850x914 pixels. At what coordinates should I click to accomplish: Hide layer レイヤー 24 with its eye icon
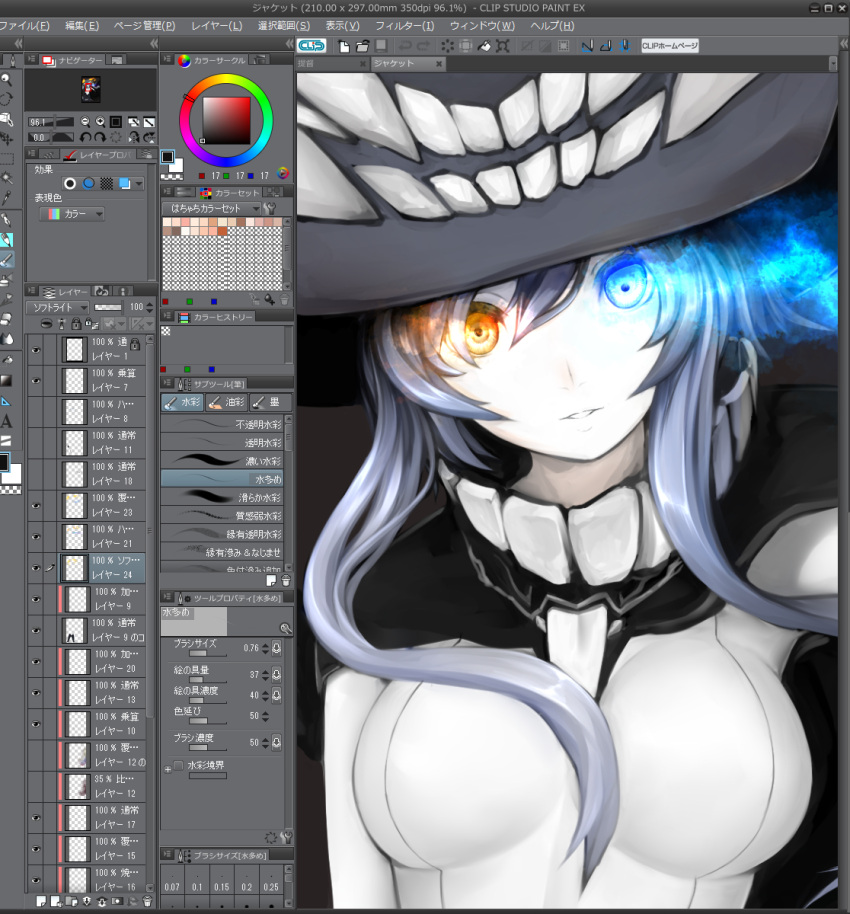click(36, 568)
